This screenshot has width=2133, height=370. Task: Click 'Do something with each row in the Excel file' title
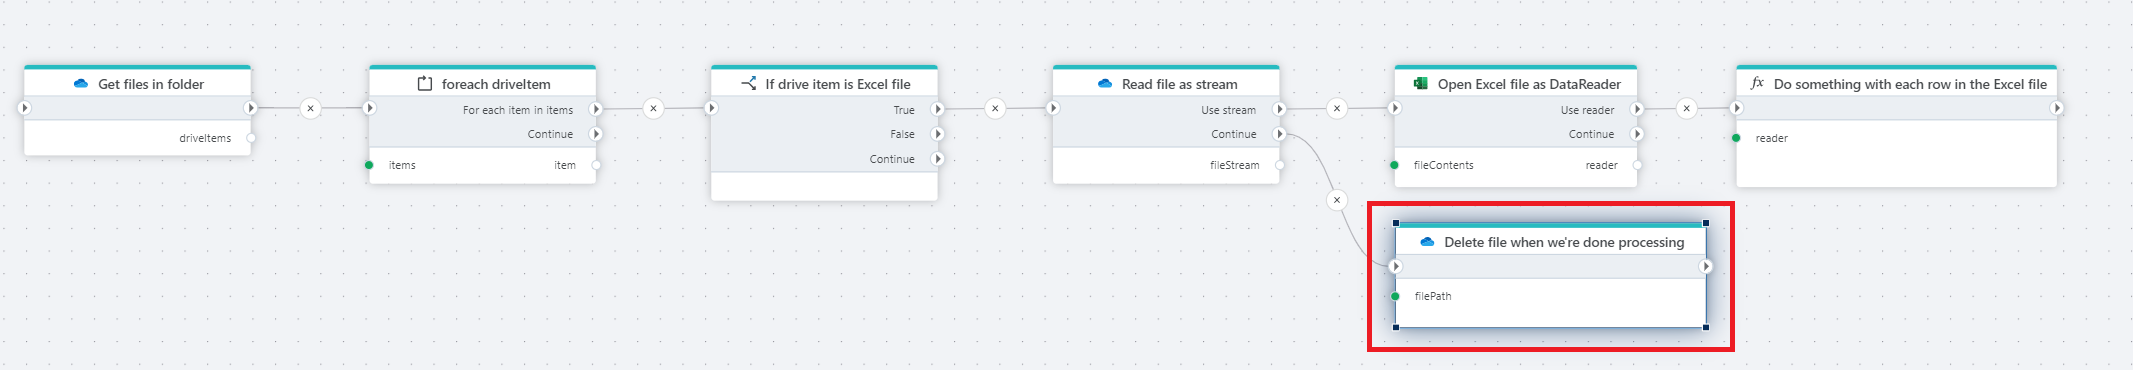tap(1911, 84)
